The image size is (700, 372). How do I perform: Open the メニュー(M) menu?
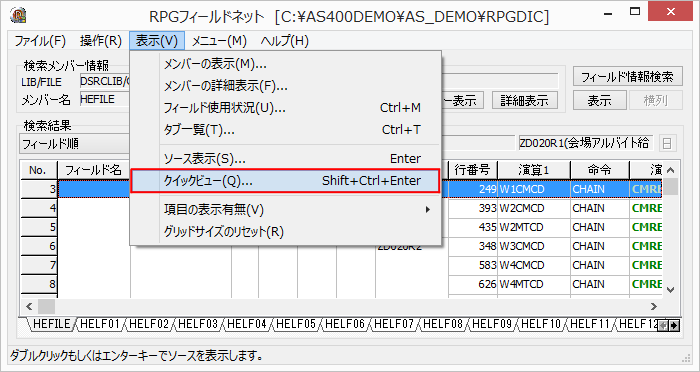click(219, 41)
